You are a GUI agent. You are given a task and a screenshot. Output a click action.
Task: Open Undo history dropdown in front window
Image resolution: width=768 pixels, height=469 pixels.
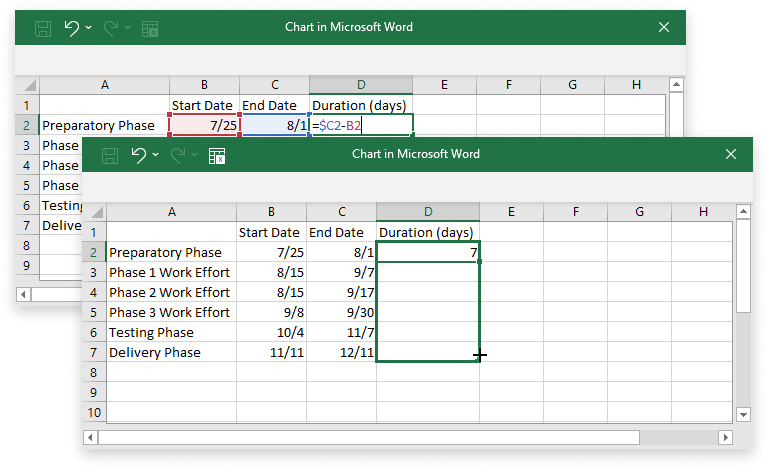point(155,155)
